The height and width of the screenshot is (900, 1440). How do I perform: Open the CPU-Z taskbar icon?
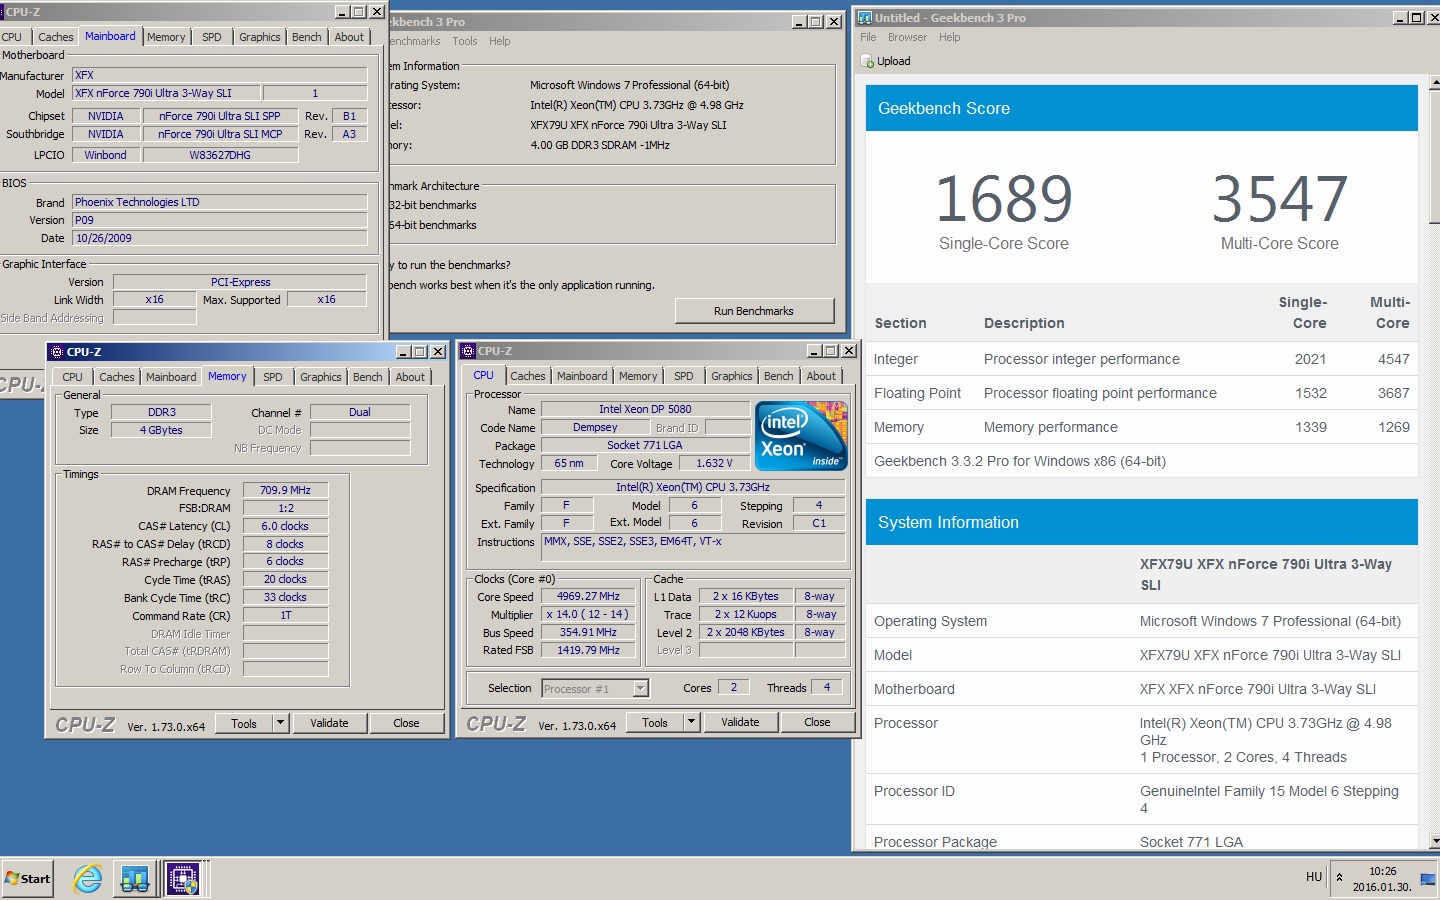coord(182,879)
